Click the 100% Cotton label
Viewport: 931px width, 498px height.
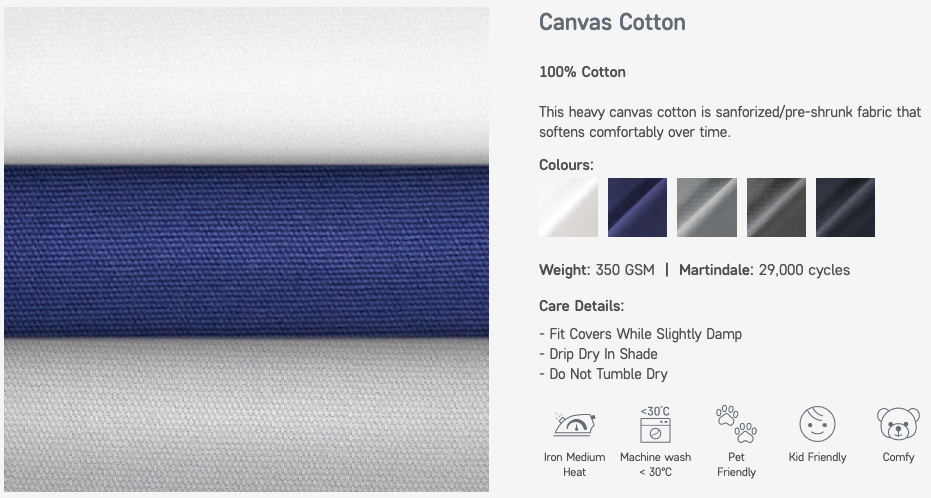[582, 72]
